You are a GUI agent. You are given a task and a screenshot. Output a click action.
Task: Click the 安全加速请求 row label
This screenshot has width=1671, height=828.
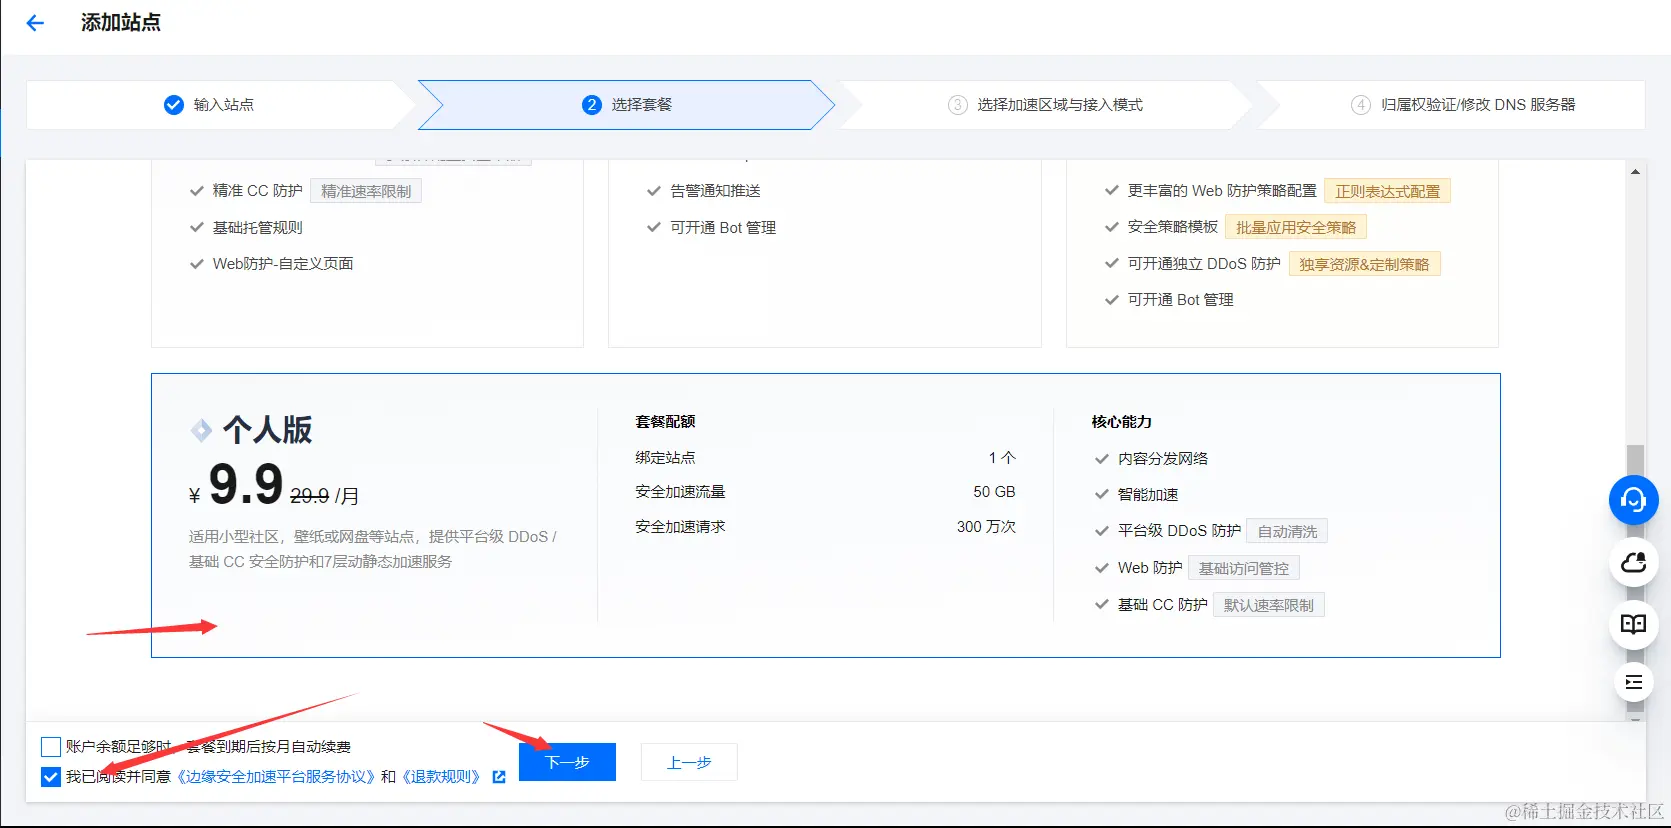tap(680, 527)
